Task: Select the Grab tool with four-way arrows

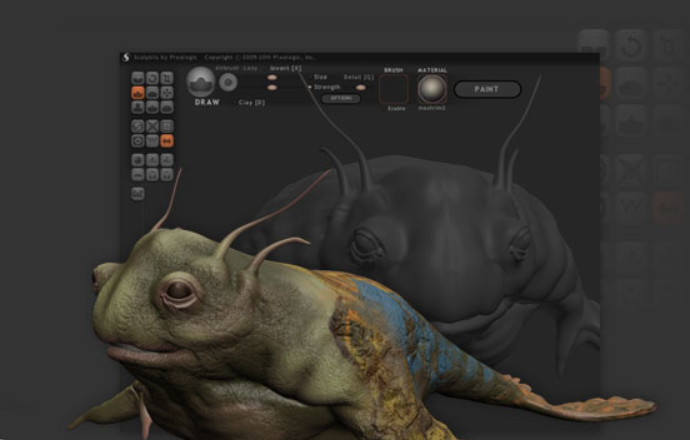Action: (x=167, y=92)
